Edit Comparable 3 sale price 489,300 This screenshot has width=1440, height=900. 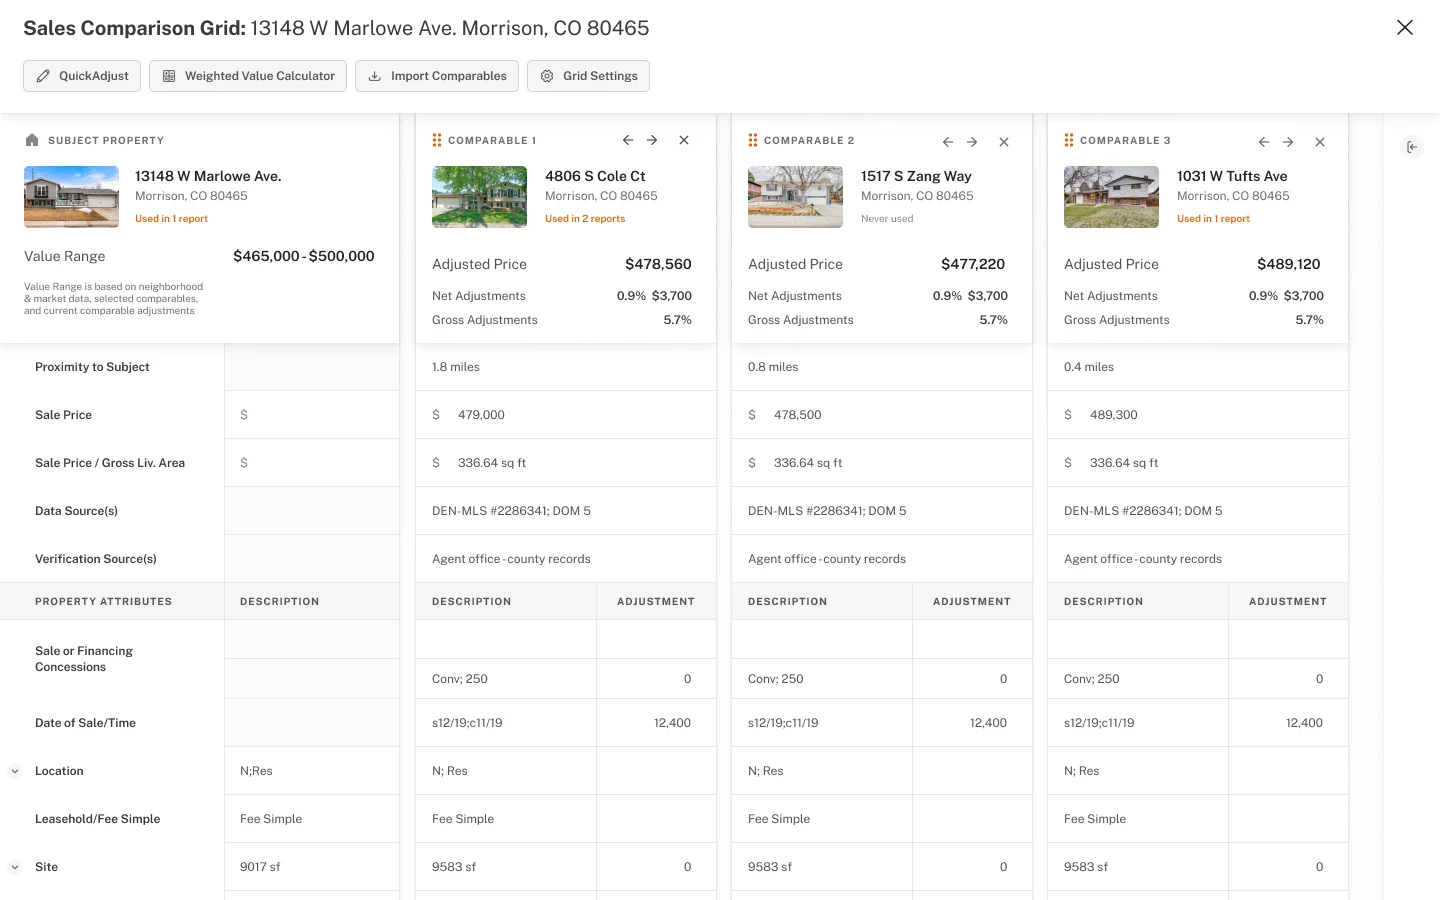(1198, 415)
